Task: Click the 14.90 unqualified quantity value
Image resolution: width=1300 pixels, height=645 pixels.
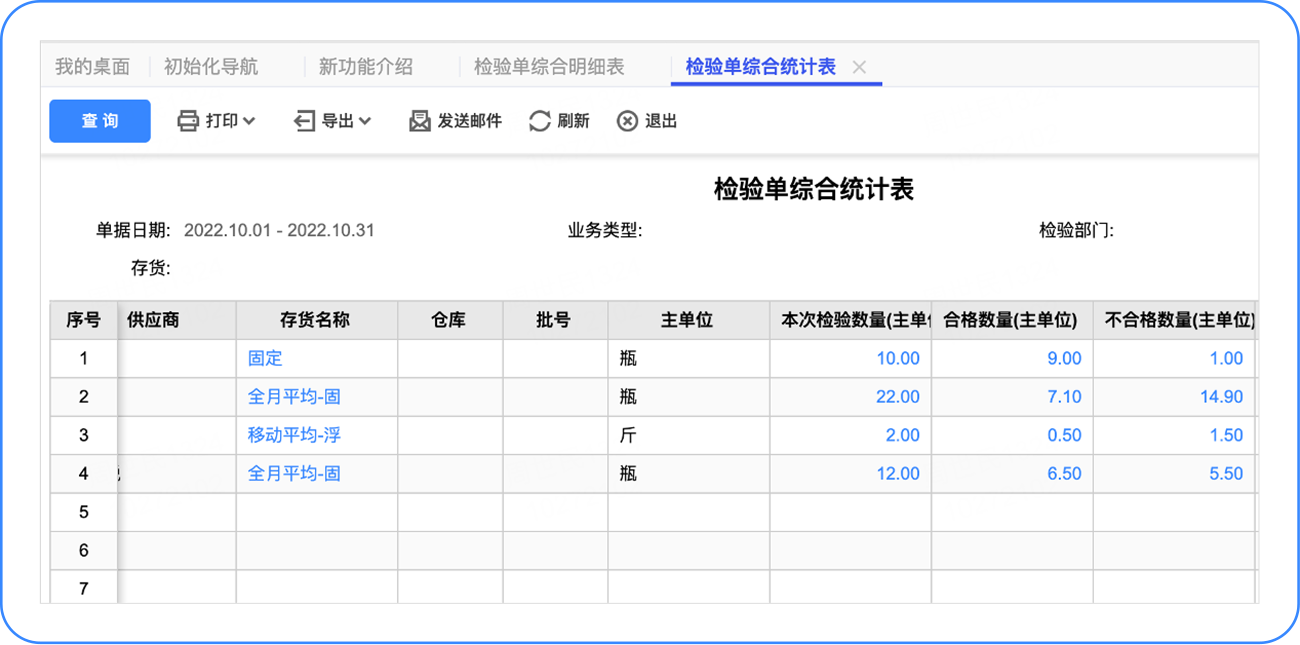Action: click(1221, 397)
